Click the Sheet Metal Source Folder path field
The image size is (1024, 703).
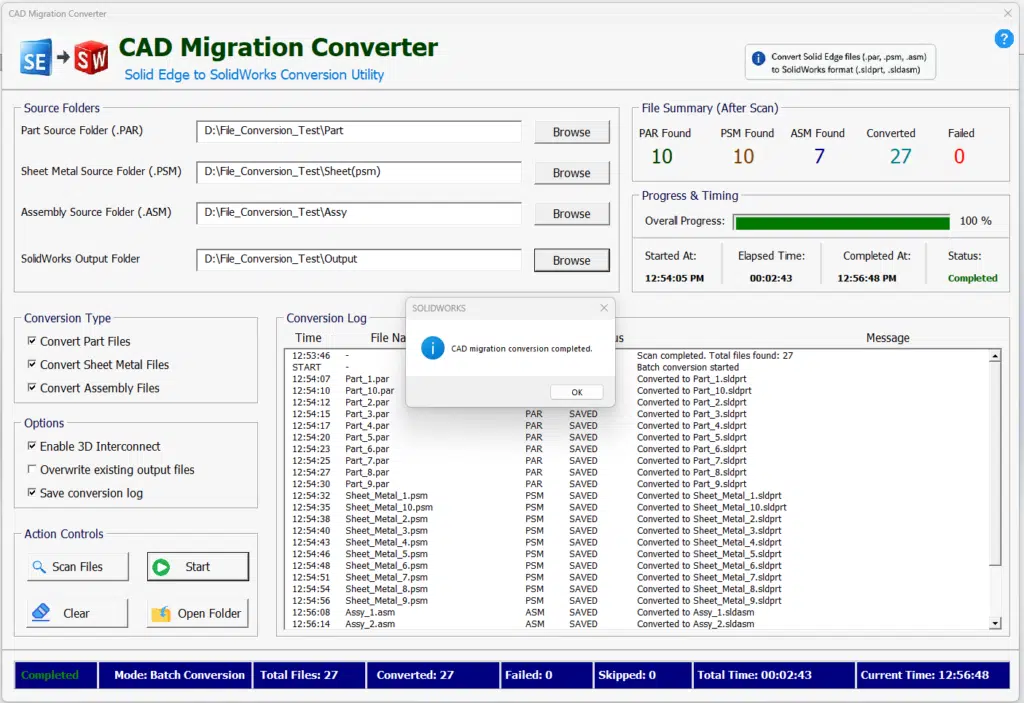coord(359,172)
